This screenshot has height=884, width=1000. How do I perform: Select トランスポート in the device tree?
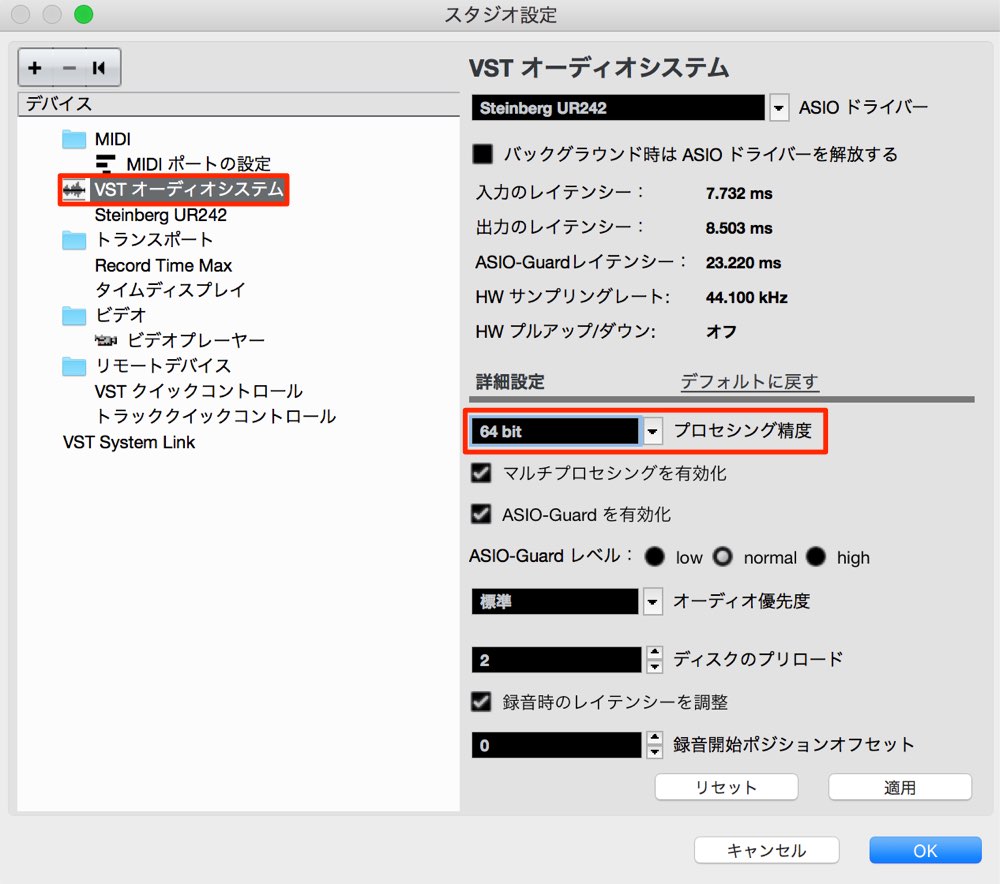click(x=154, y=240)
